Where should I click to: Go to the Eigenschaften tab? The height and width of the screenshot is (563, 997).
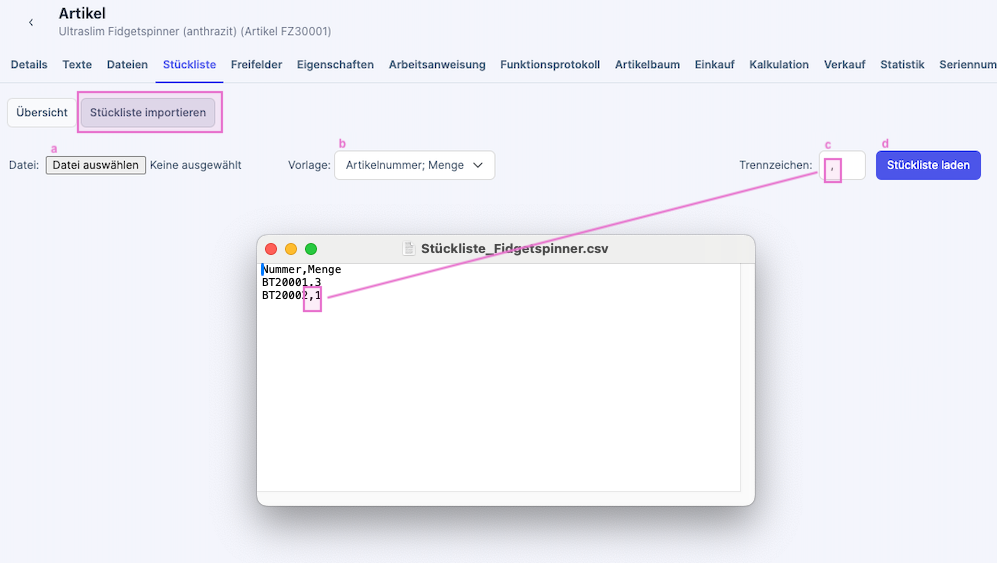click(335, 65)
